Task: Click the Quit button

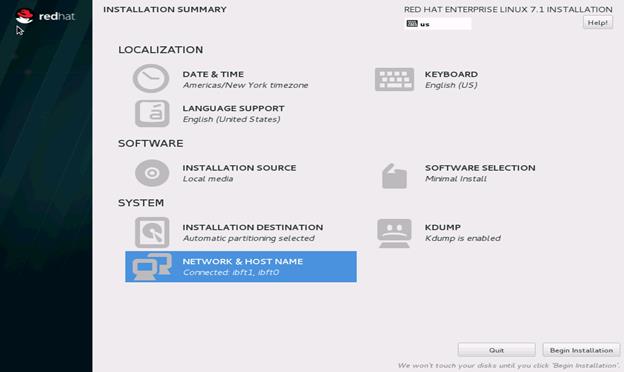Action: (496, 350)
